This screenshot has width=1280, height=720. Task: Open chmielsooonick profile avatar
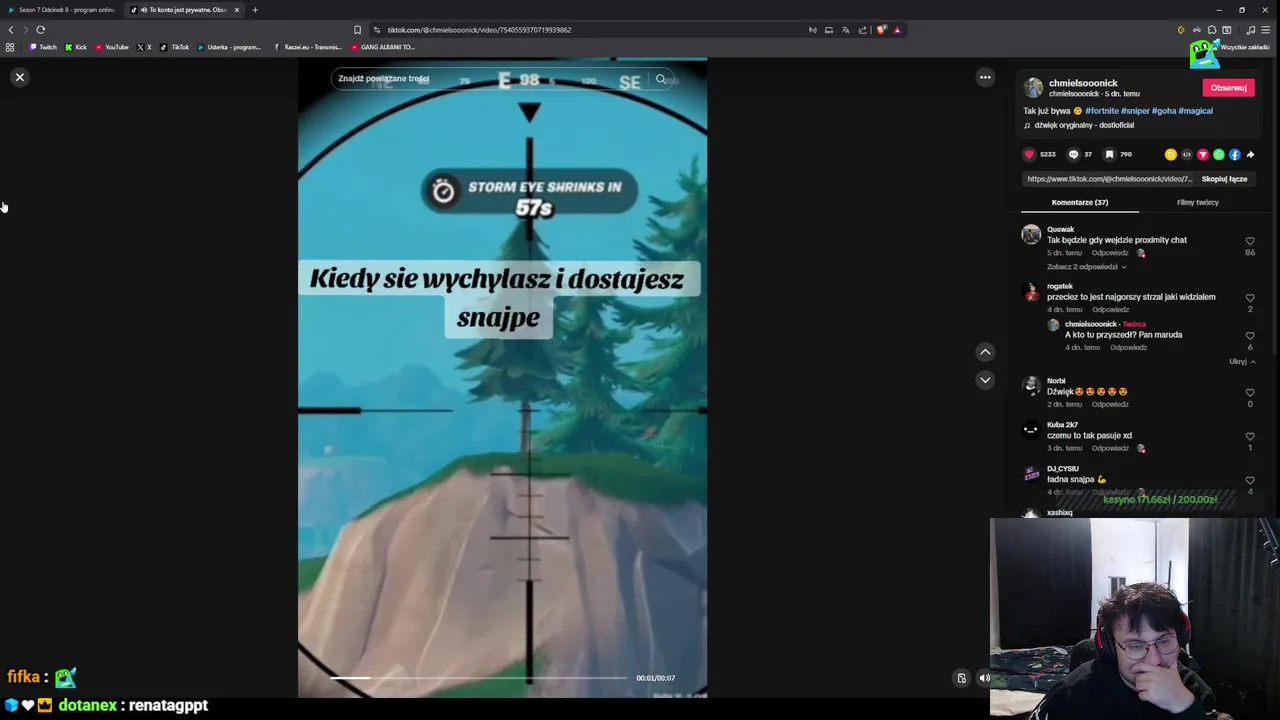(1033, 88)
